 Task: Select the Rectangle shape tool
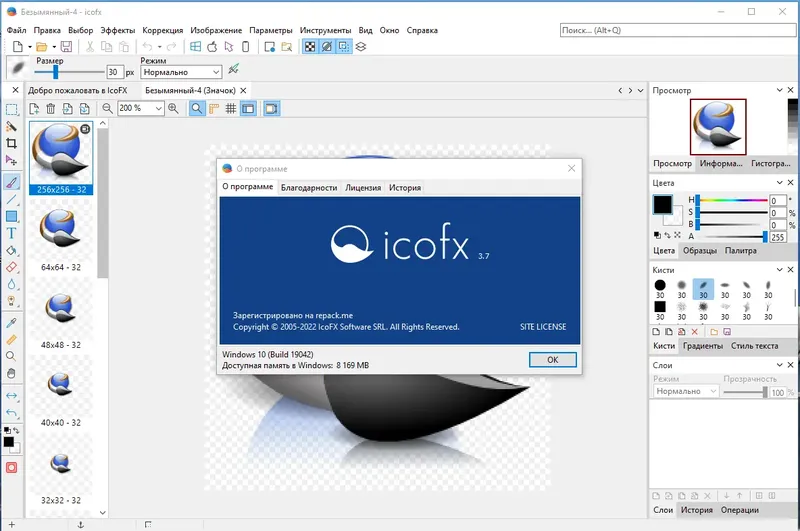[x=11, y=216]
